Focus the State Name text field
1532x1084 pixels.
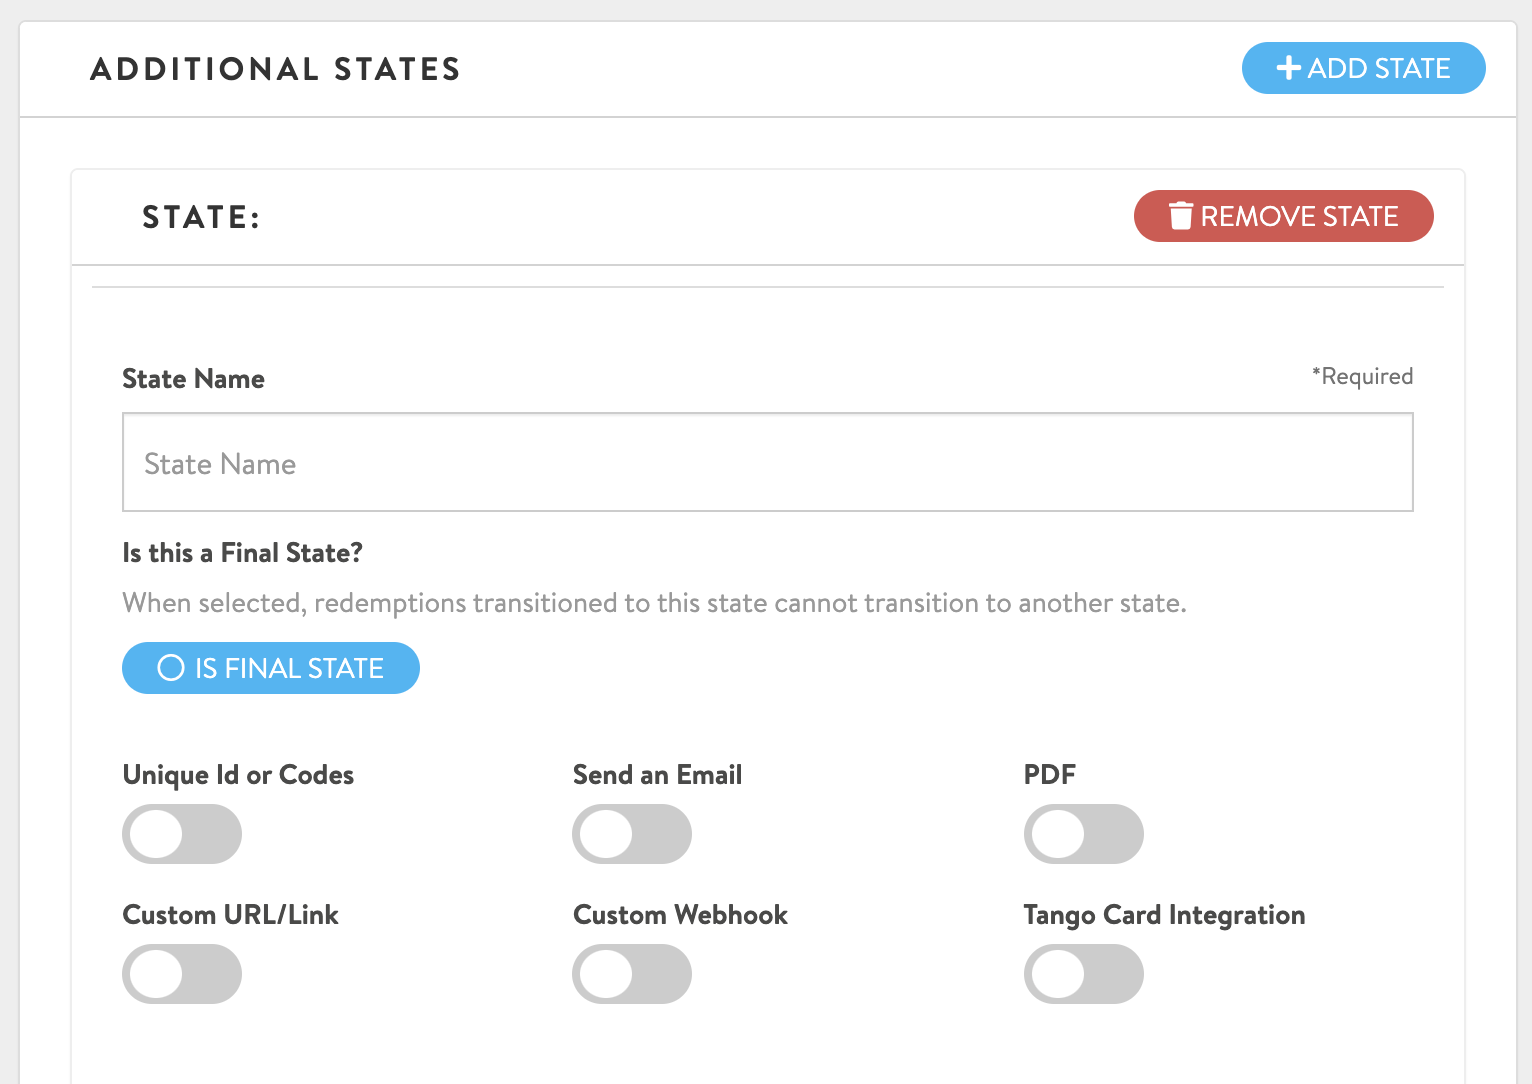coord(767,463)
